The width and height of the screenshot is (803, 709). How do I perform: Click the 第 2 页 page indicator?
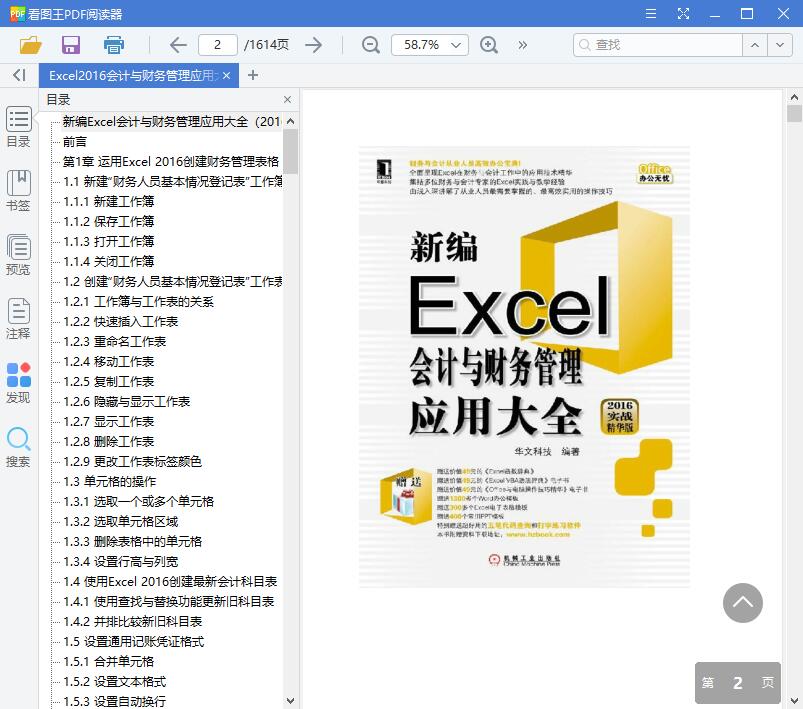coord(737,682)
